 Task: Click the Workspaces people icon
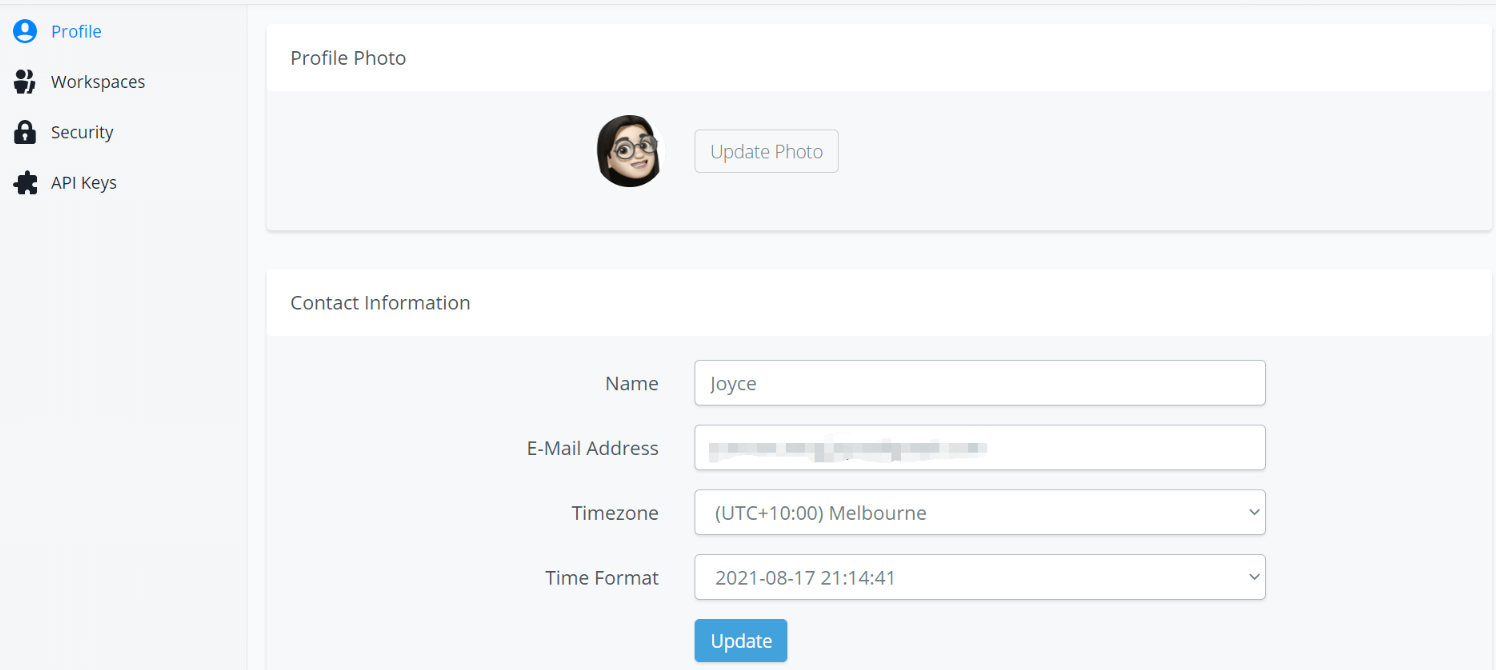coord(25,82)
